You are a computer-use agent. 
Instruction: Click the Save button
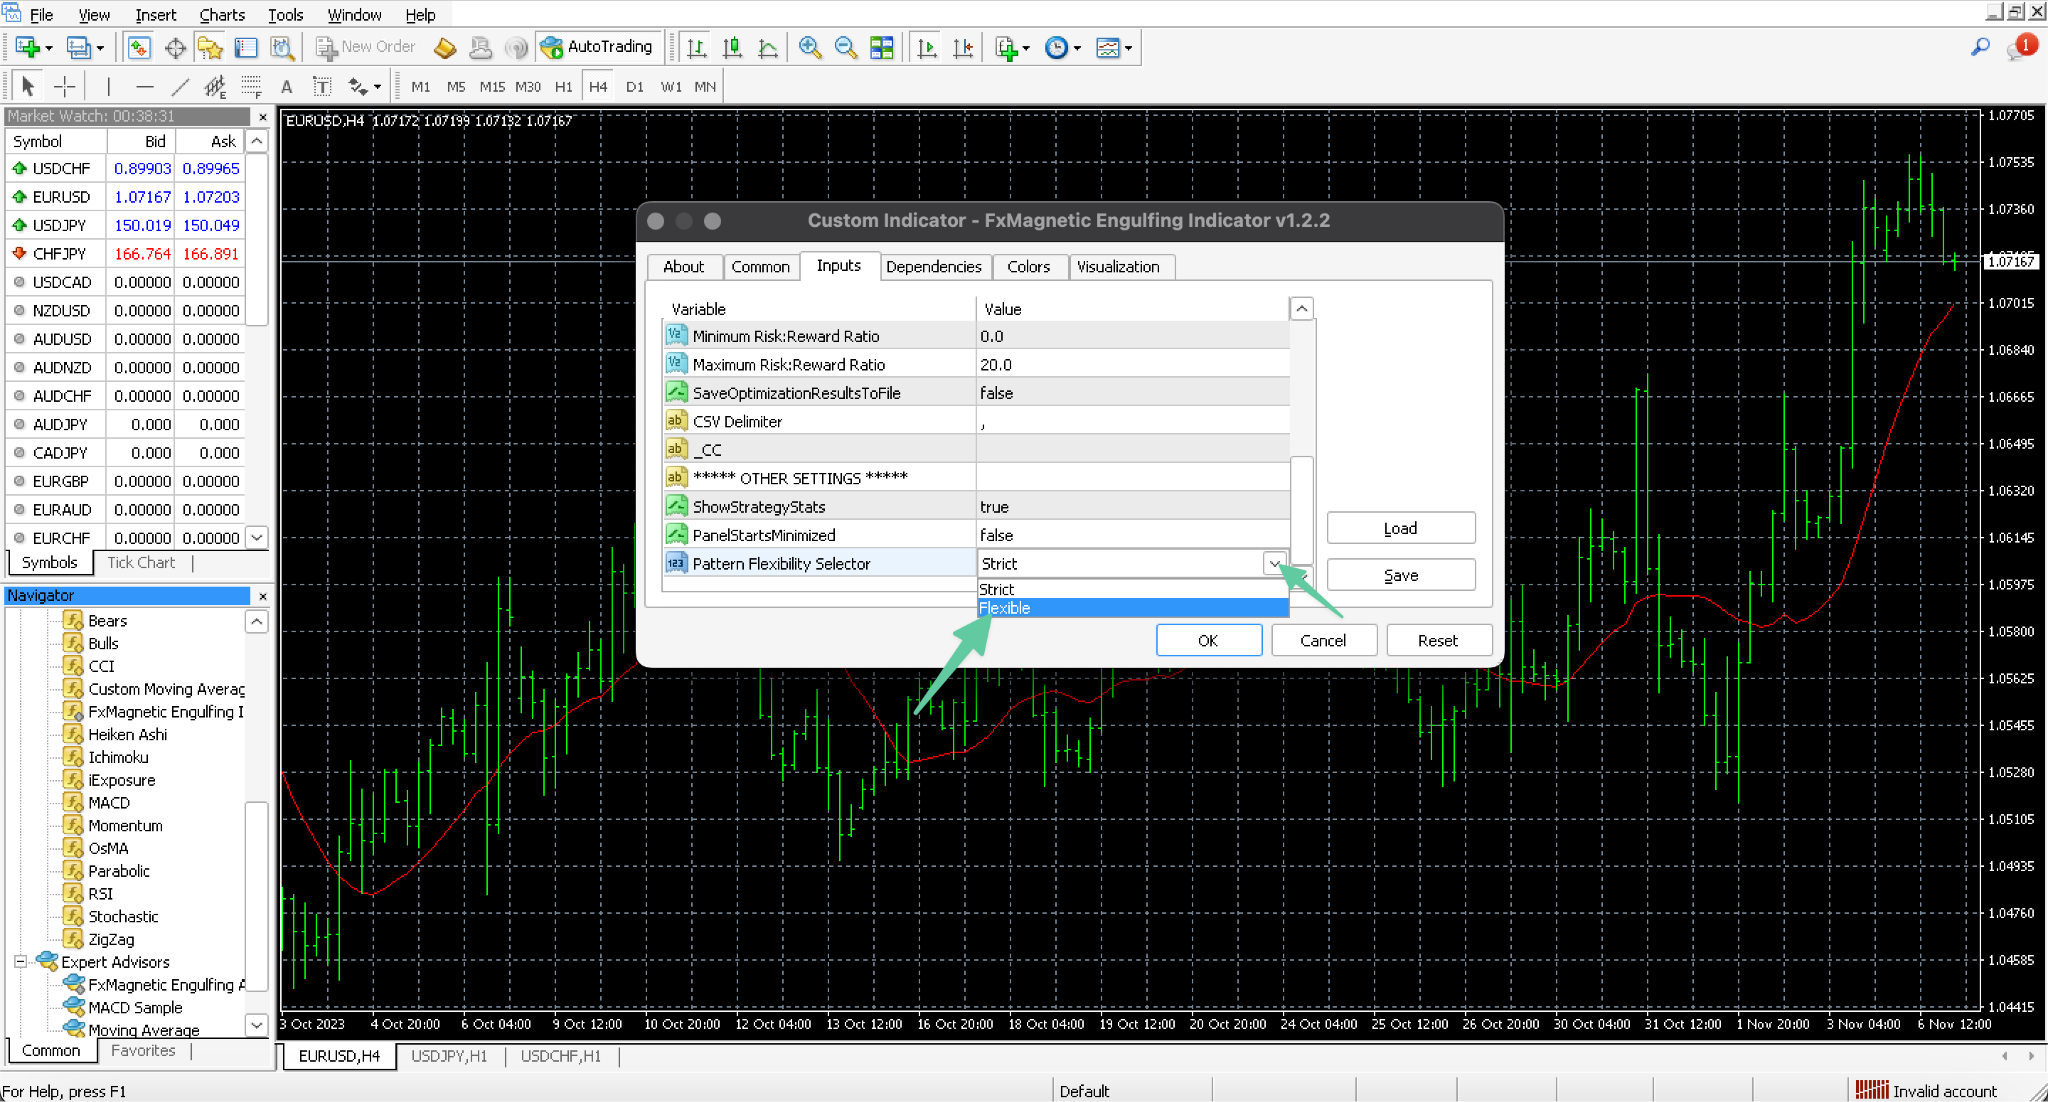tap(1400, 575)
